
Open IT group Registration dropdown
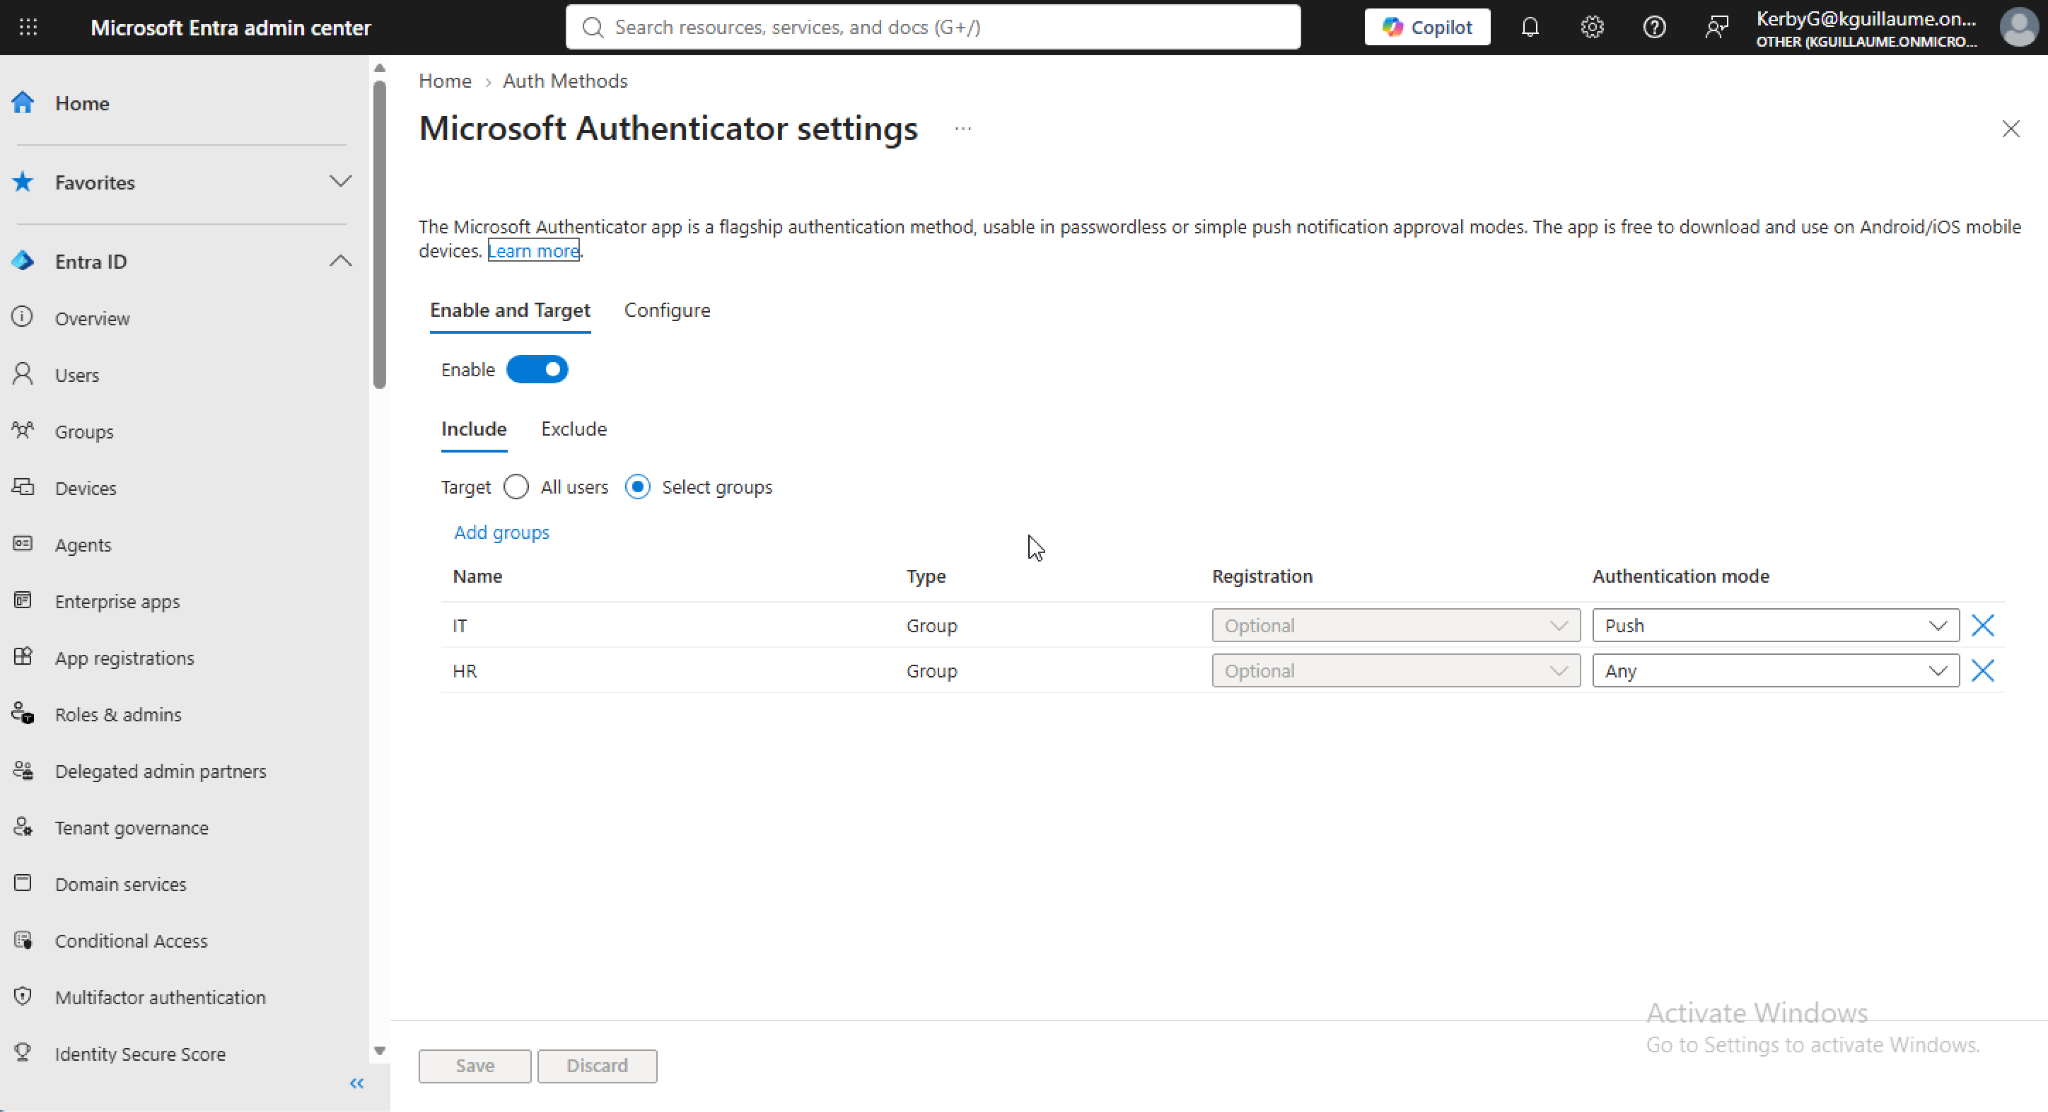coord(1395,625)
